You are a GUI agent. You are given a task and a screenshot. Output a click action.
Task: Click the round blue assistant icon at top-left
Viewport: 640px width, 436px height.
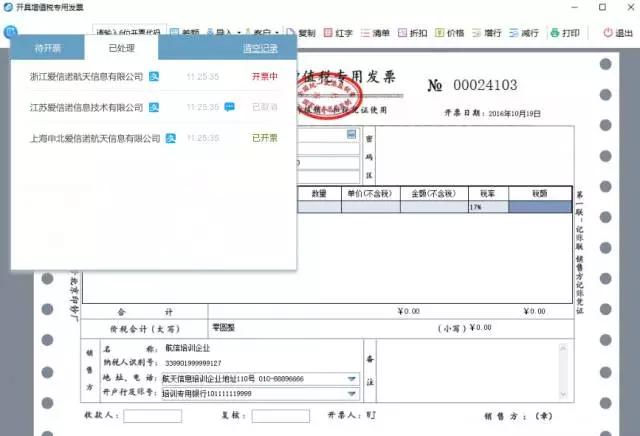point(10,31)
